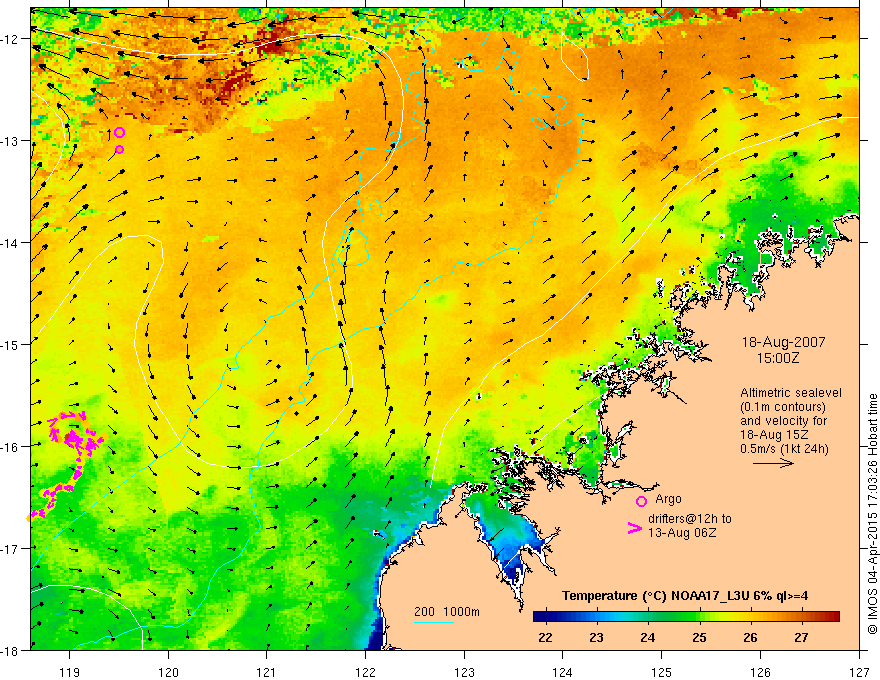Screen dimensions: 880x680
Task: Click longitude axis label 121
Action: [267, 672]
